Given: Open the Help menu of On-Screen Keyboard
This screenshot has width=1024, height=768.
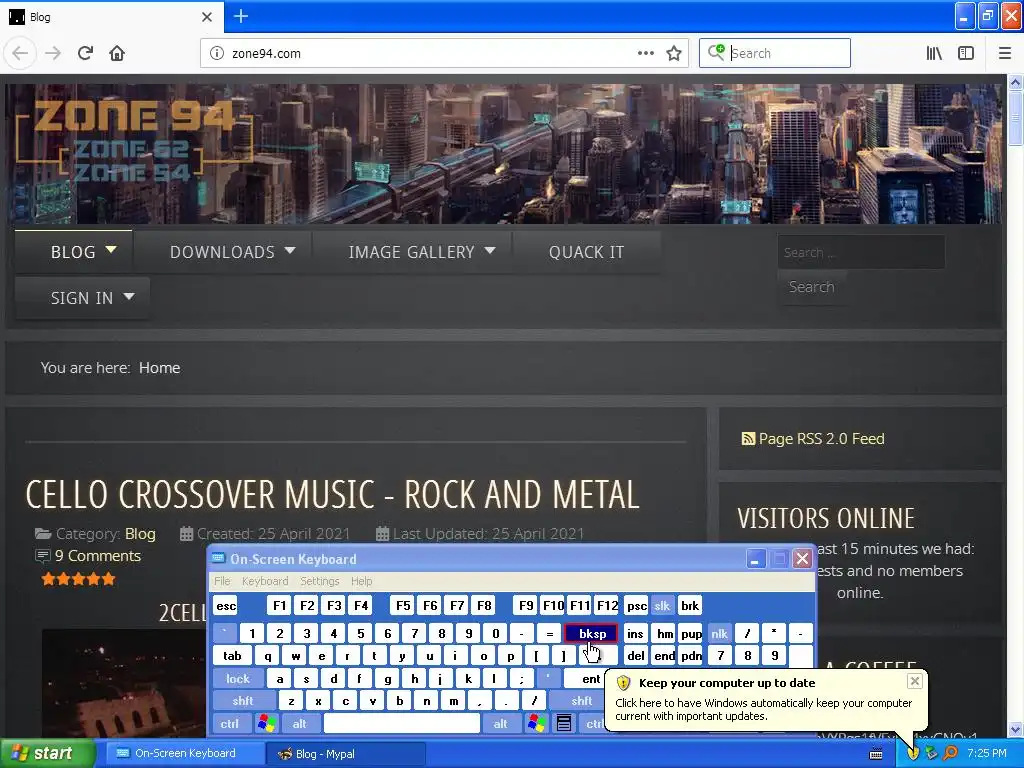Looking at the screenshot, I should click(361, 581).
